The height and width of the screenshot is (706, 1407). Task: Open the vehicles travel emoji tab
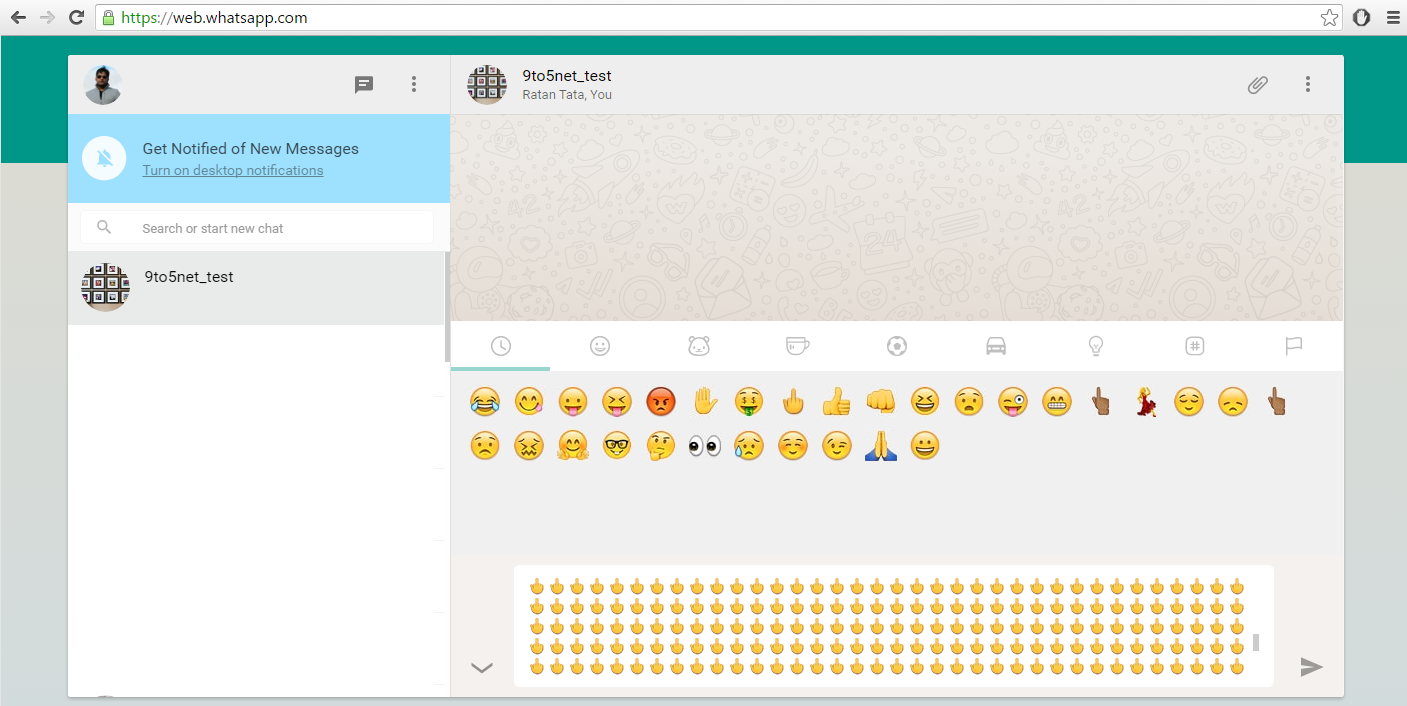pos(996,346)
